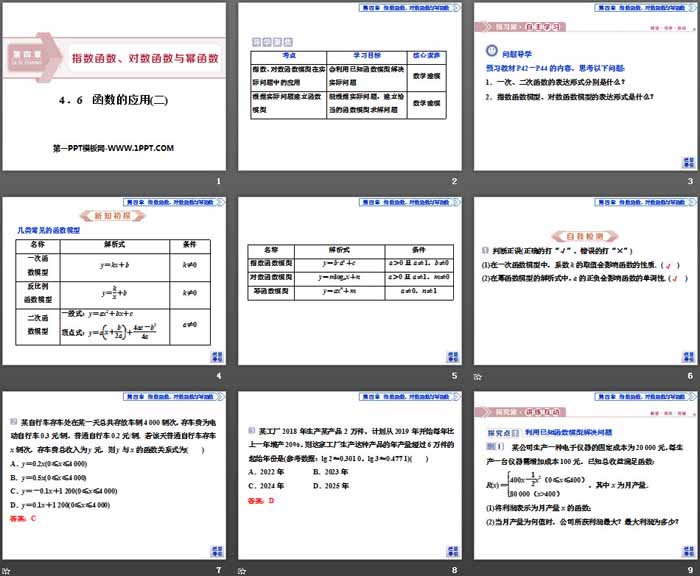Click slide number 9 label
The image size is (700, 576).
coord(690,570)
